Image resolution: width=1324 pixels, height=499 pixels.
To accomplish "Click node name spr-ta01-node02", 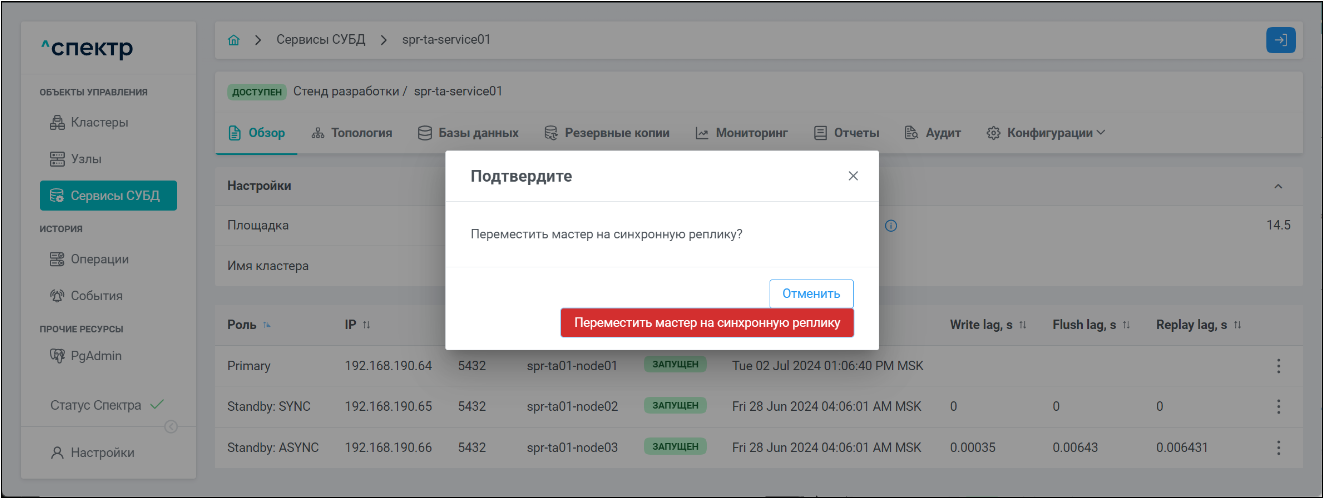I will pos(572,406).
